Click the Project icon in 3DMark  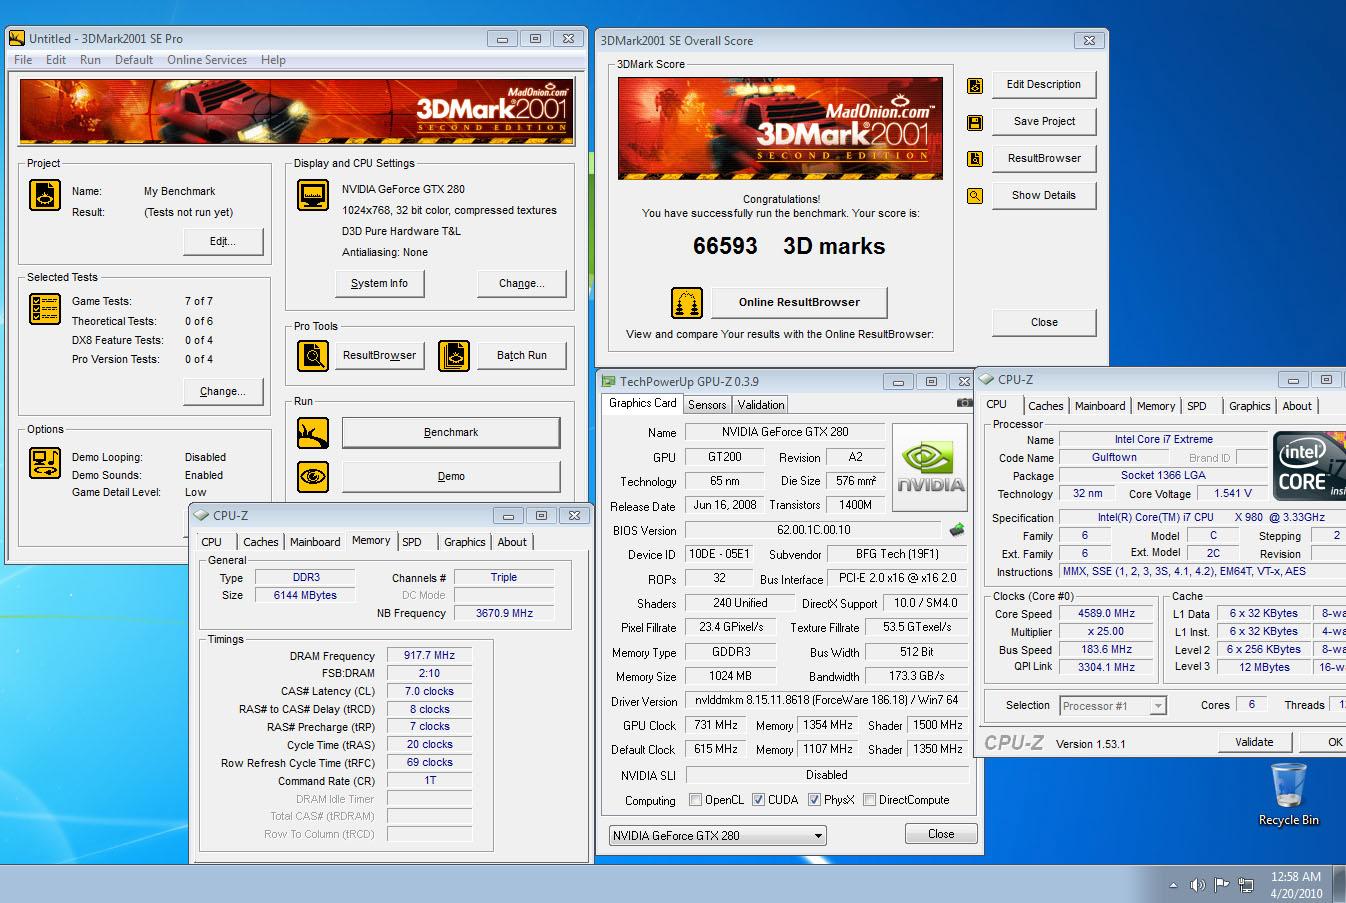(x=45, y=195)
